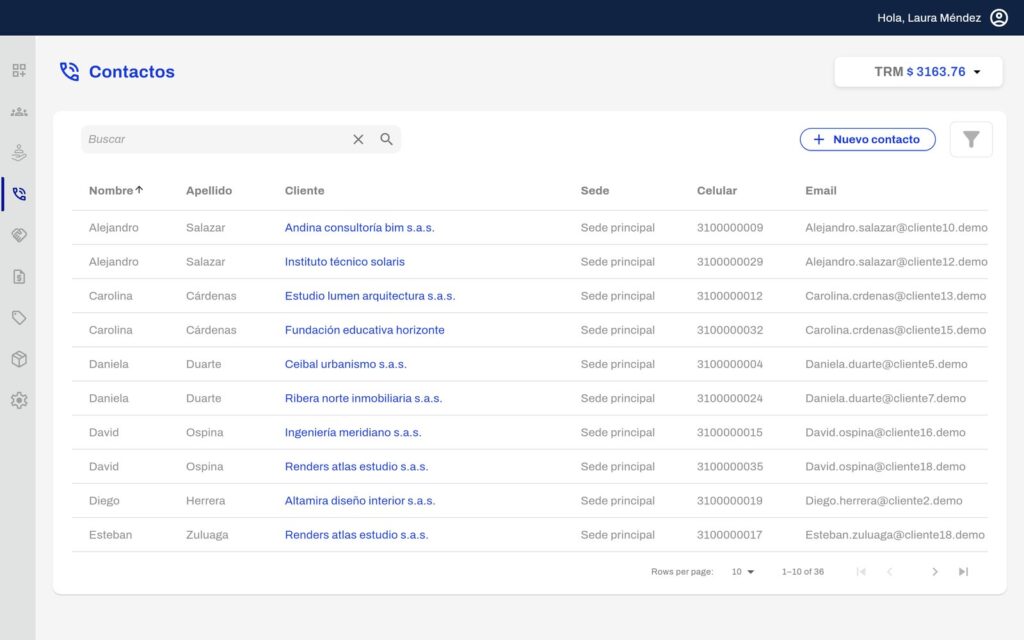Open the dashboard widgets icon in sidebar
The image size is (1024, 640).
tap(19, 71)
